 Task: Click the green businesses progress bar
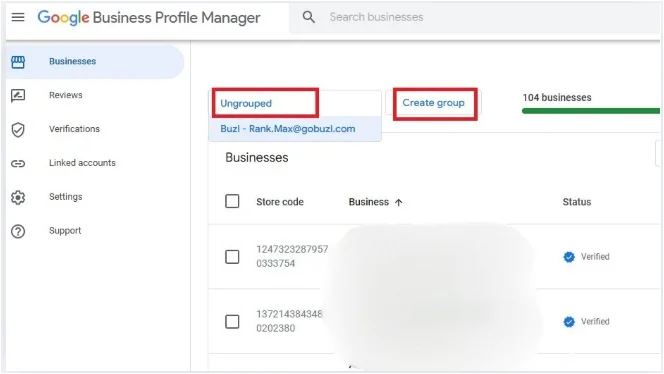click(x=591, y=111)
